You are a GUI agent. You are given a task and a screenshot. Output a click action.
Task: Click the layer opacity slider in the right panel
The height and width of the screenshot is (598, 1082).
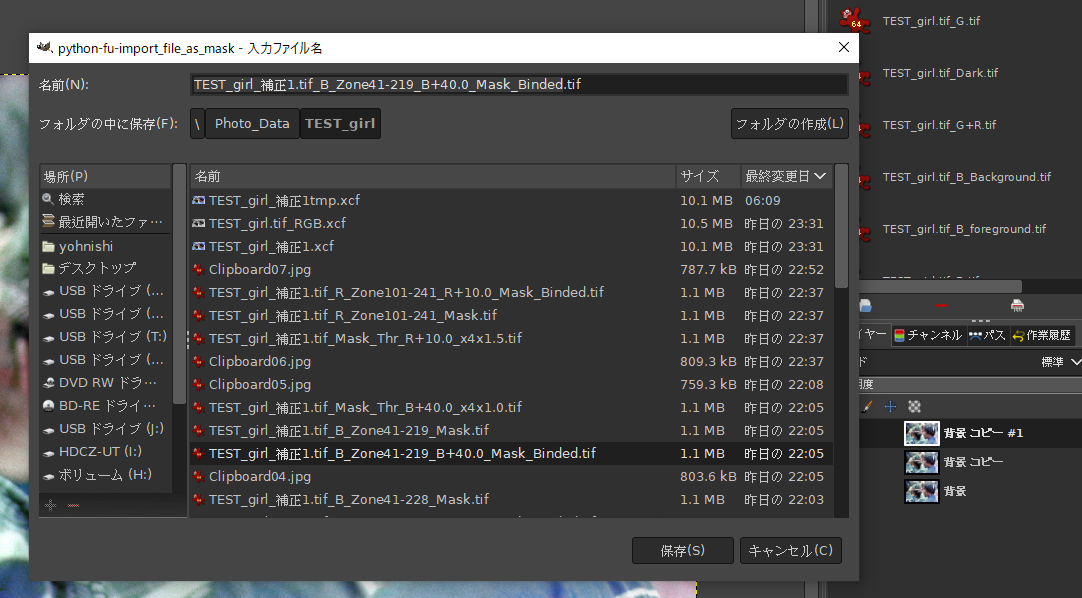pyautogui.click(x=970, y=383)
